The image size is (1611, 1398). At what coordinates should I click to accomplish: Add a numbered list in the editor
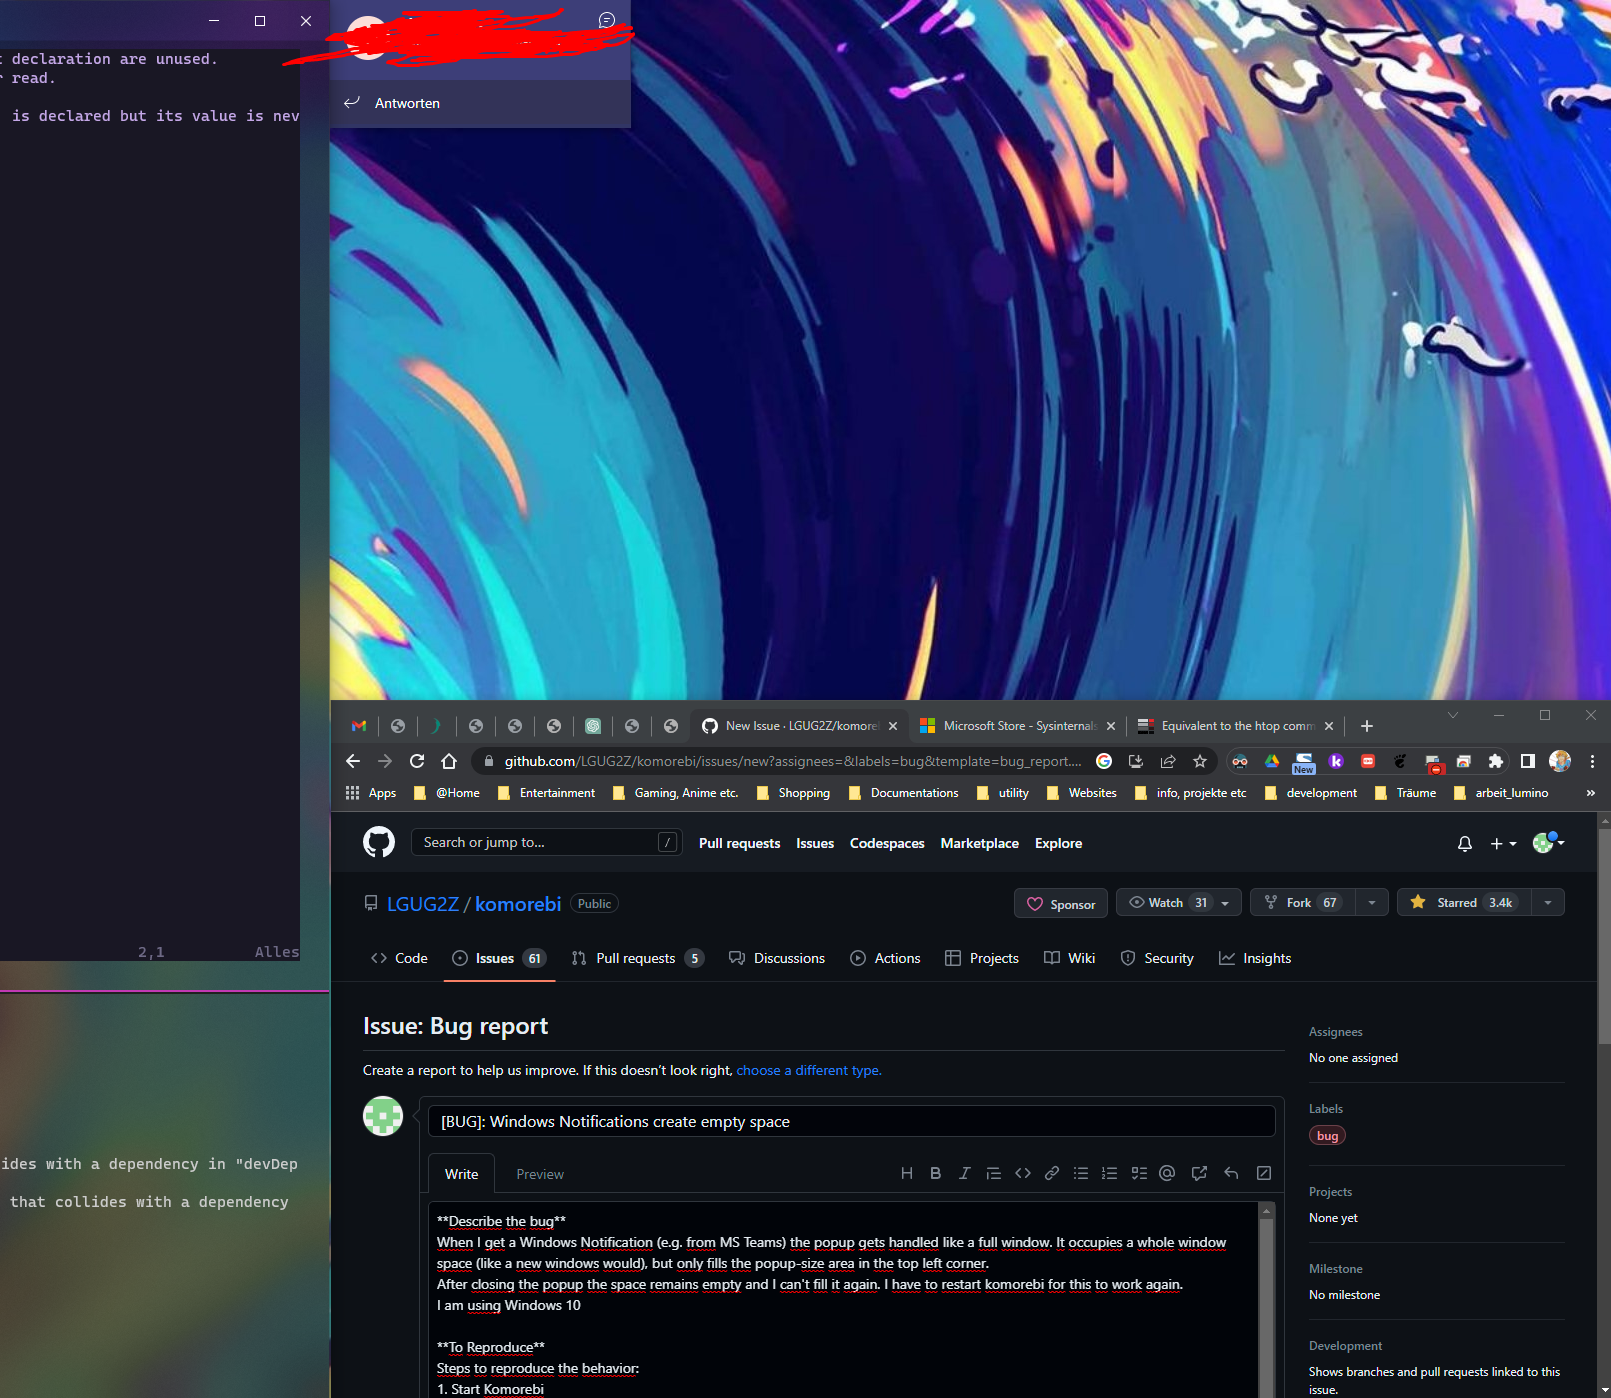point(1109,1173)
